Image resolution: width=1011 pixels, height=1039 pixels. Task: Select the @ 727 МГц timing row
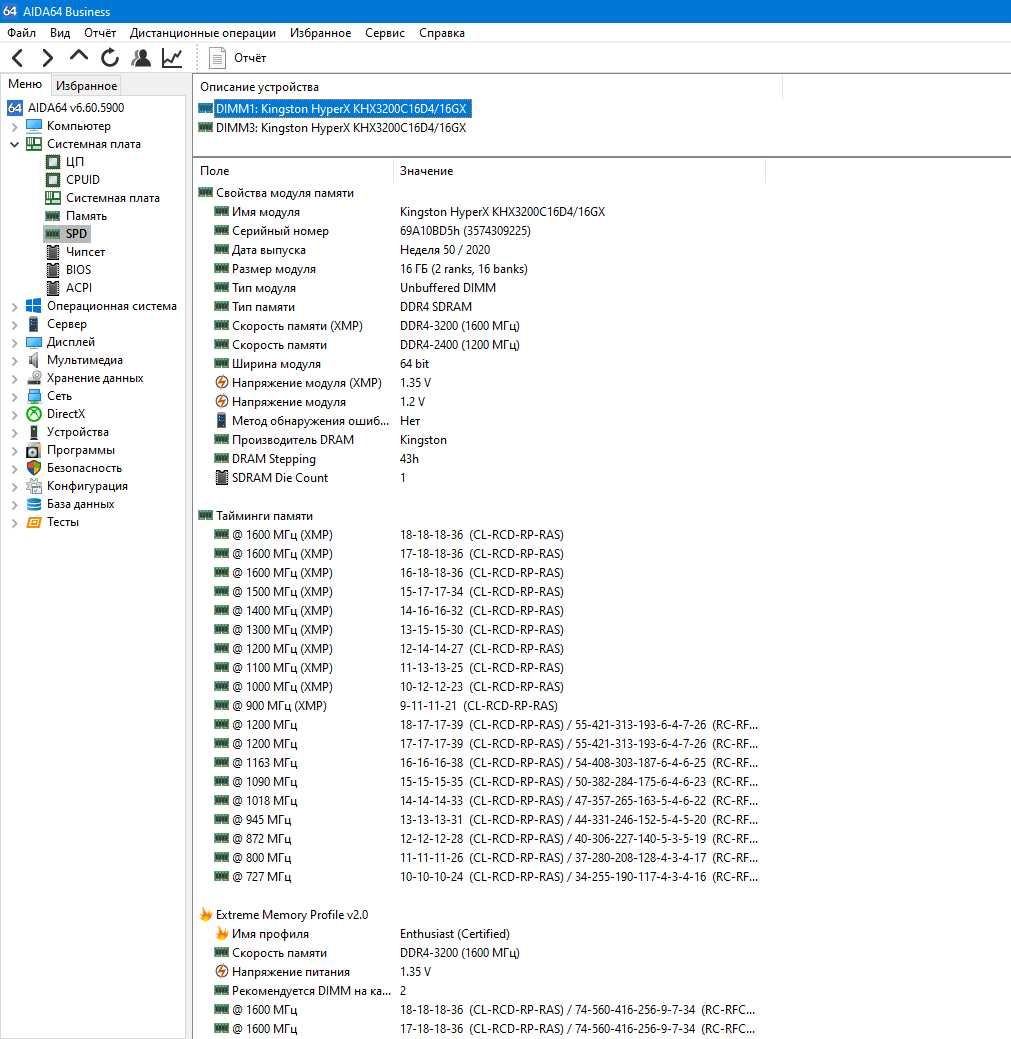pyautogui.click(x=486, y=877)
